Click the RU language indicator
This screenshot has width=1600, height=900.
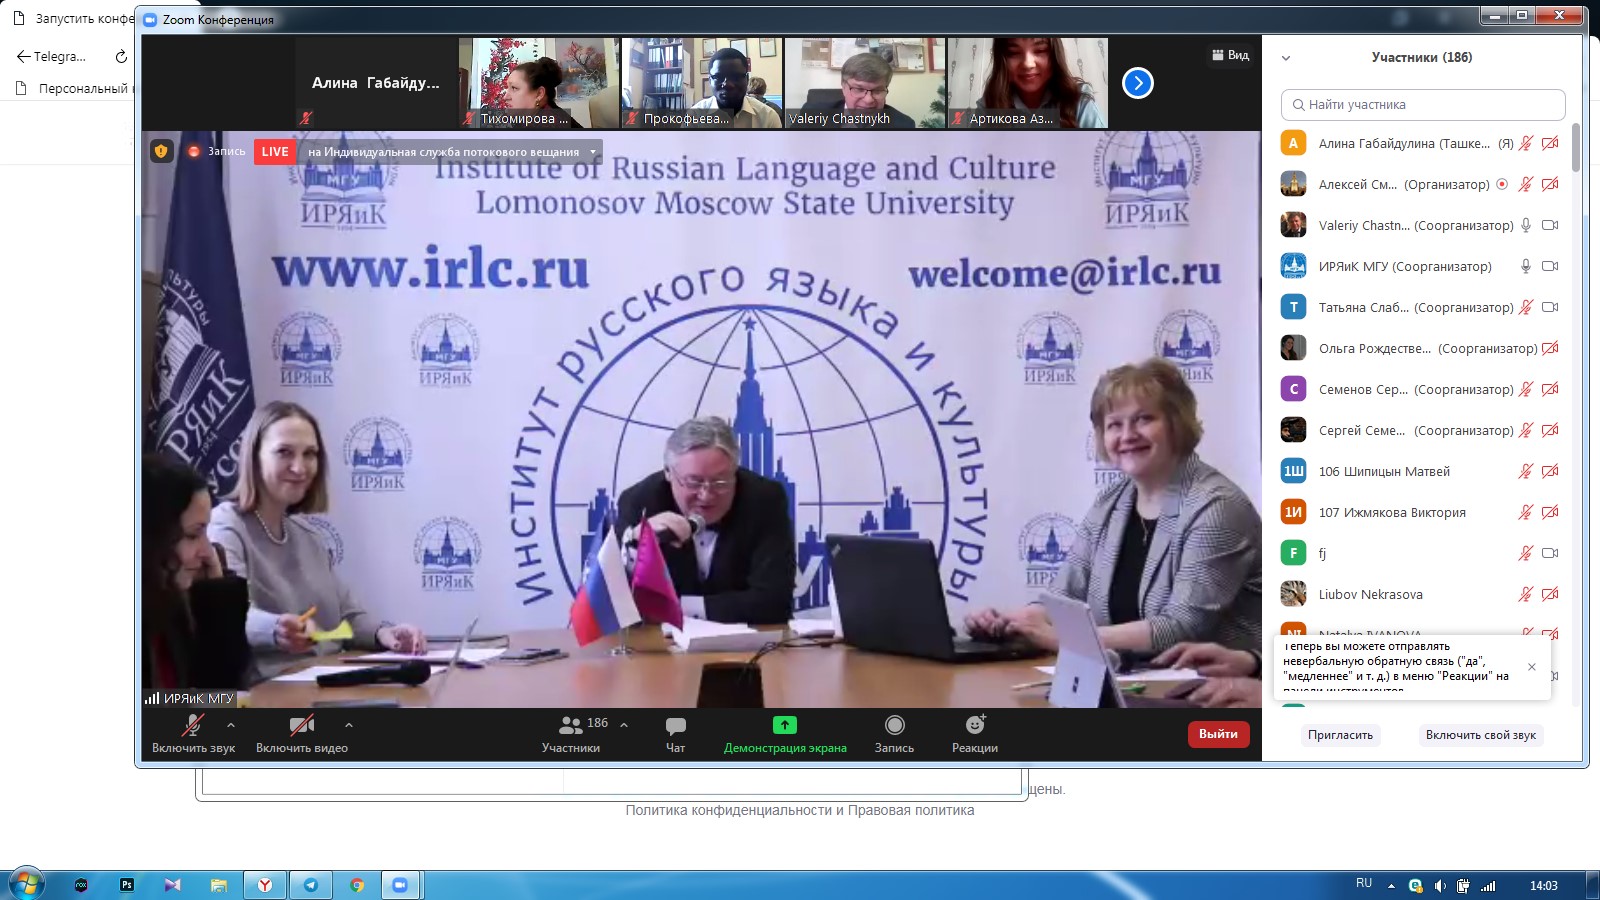point(1364,884)
